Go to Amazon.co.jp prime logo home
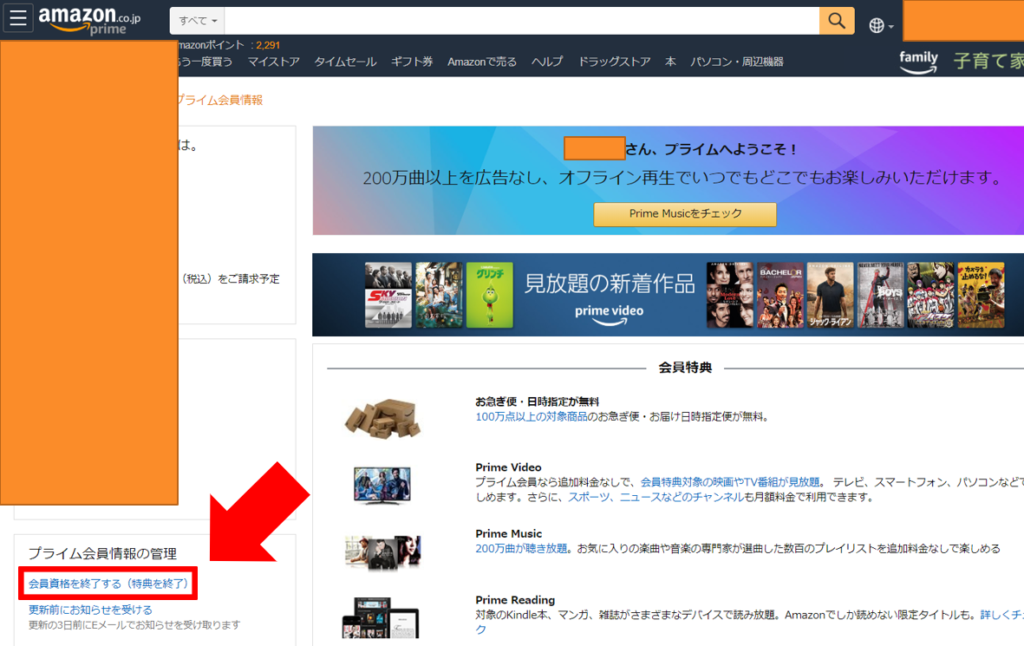Viewport: 1024px width, 646px height. tap(89, 20)
